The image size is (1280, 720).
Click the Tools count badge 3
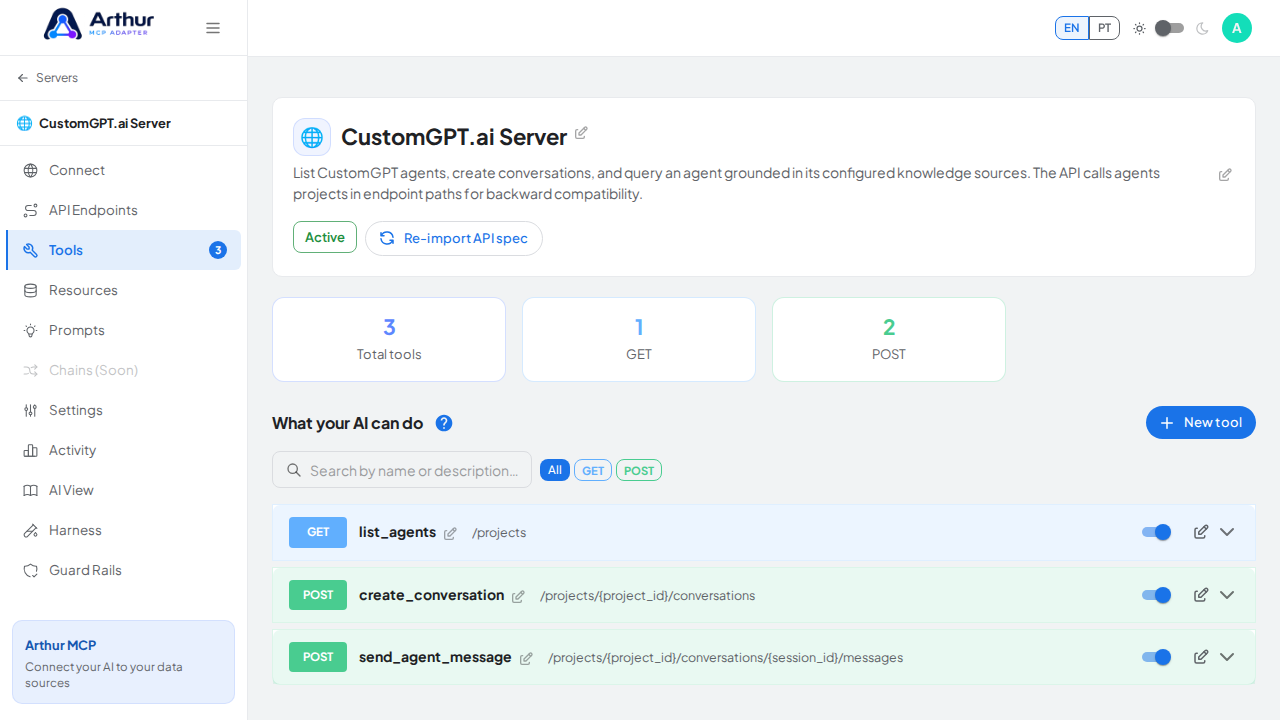218,250
